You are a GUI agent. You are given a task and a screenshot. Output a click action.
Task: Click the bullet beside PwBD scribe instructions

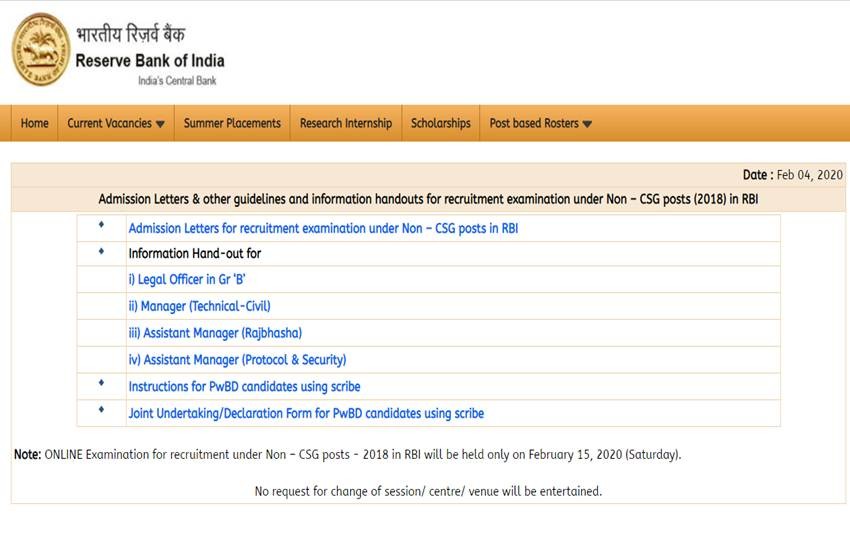101,384
